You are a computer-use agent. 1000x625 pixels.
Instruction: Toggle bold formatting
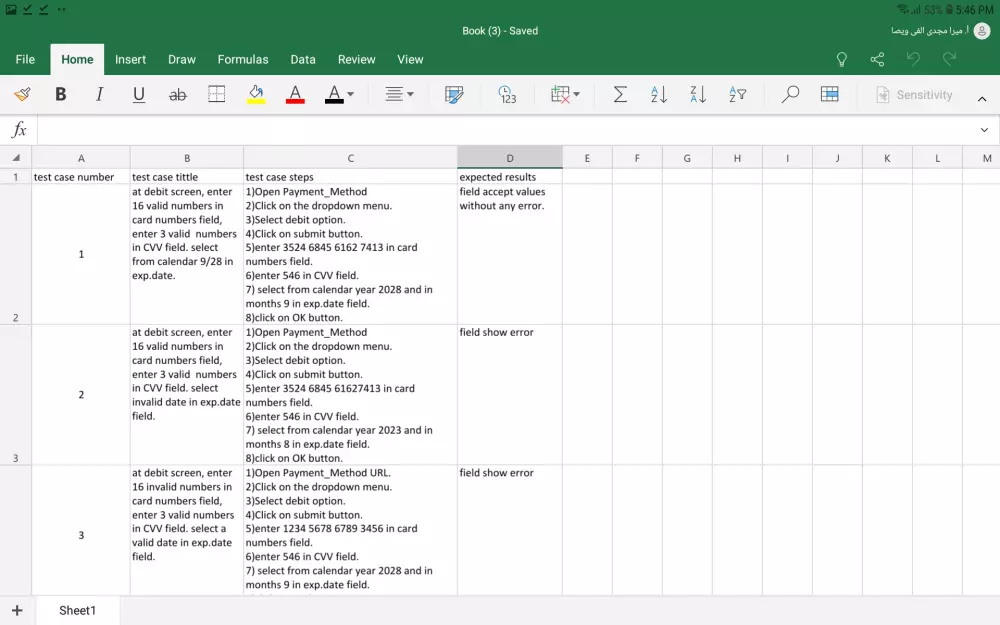click(x=61, y=95)
